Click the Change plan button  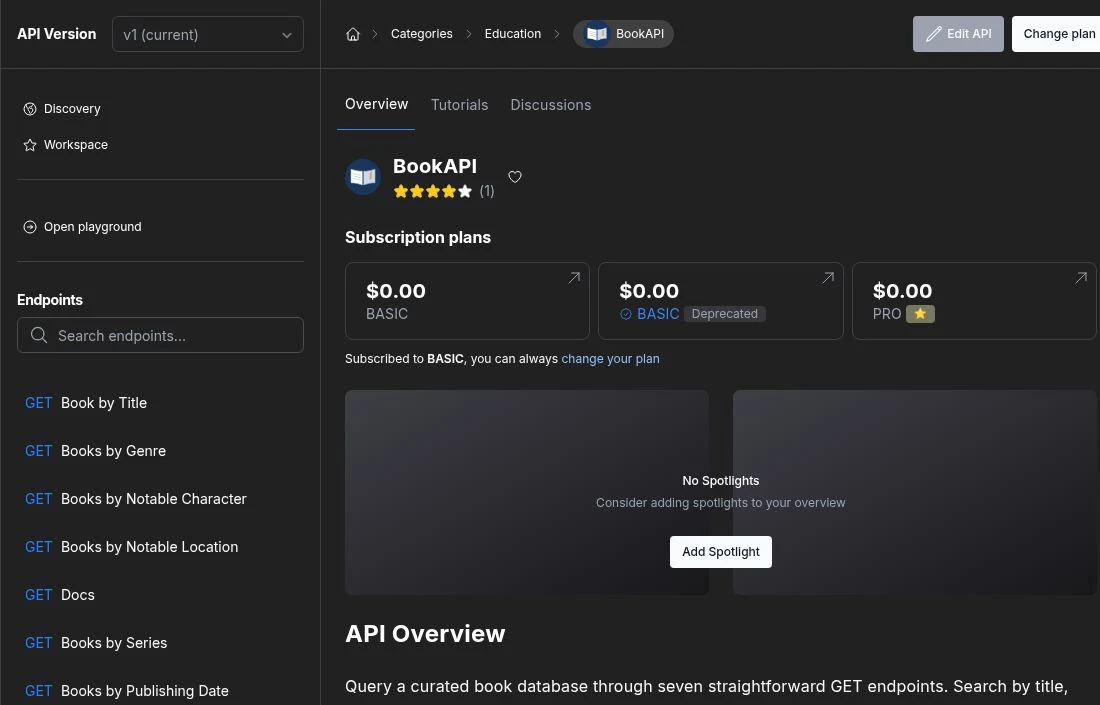(1057, 34)
